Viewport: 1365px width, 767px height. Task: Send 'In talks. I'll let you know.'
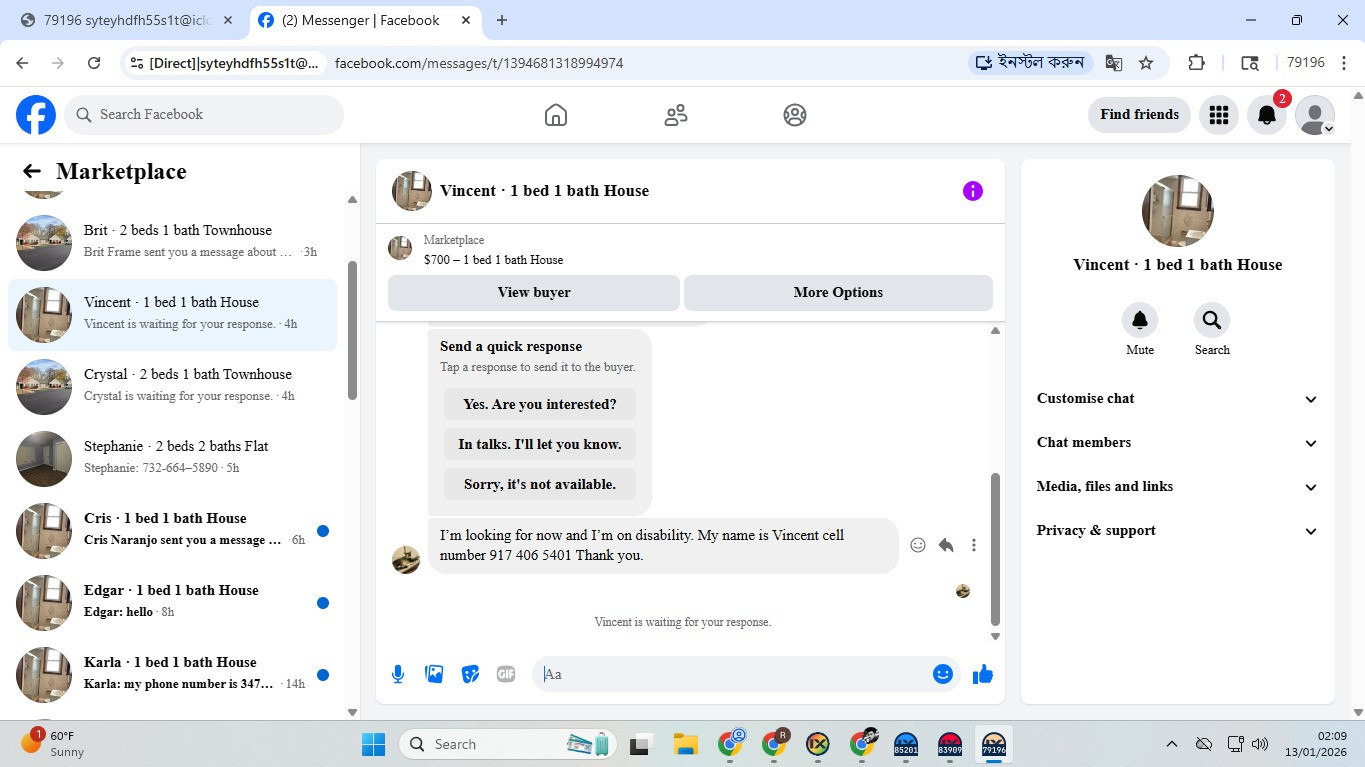pos(540,445)
